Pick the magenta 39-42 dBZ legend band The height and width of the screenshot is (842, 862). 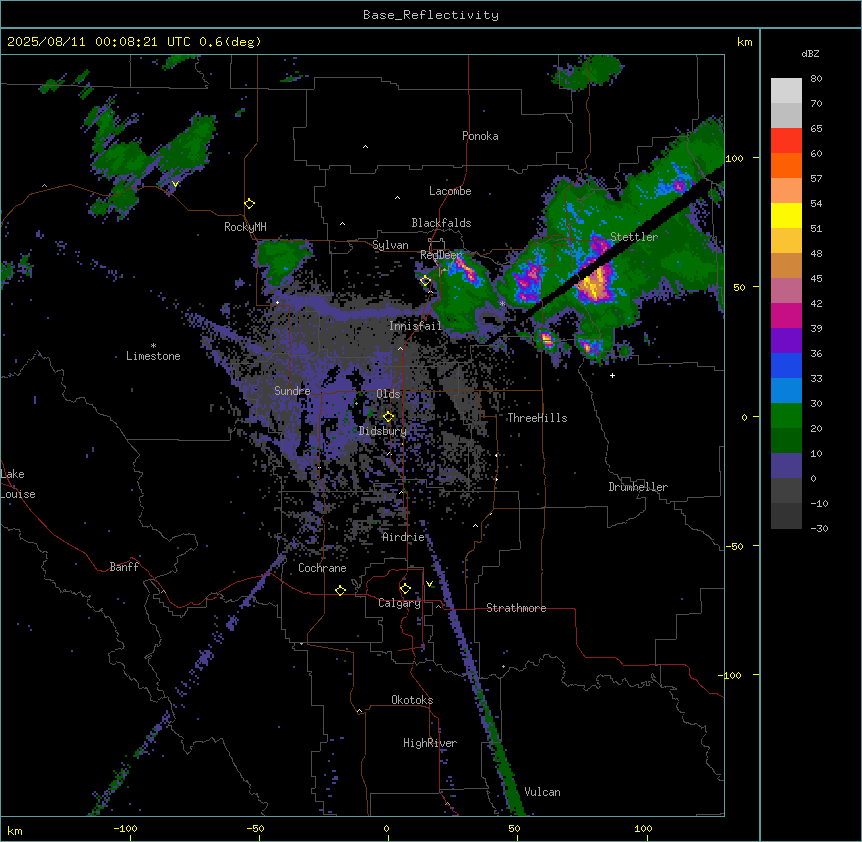coord(786,315)
